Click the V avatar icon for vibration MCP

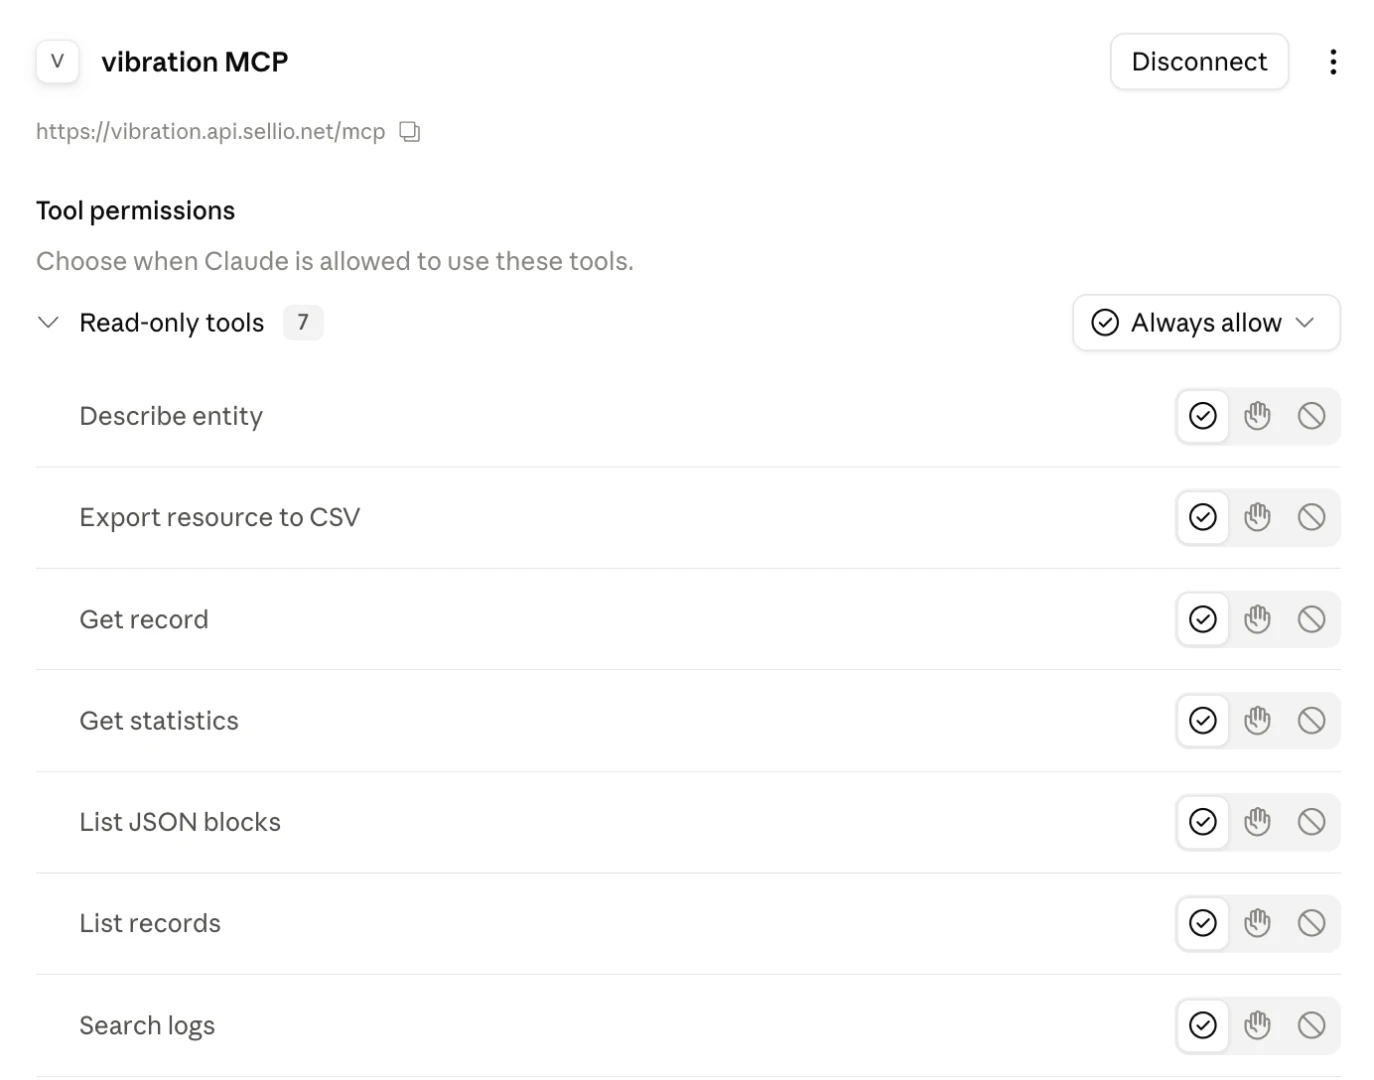[x=57, y=61]
